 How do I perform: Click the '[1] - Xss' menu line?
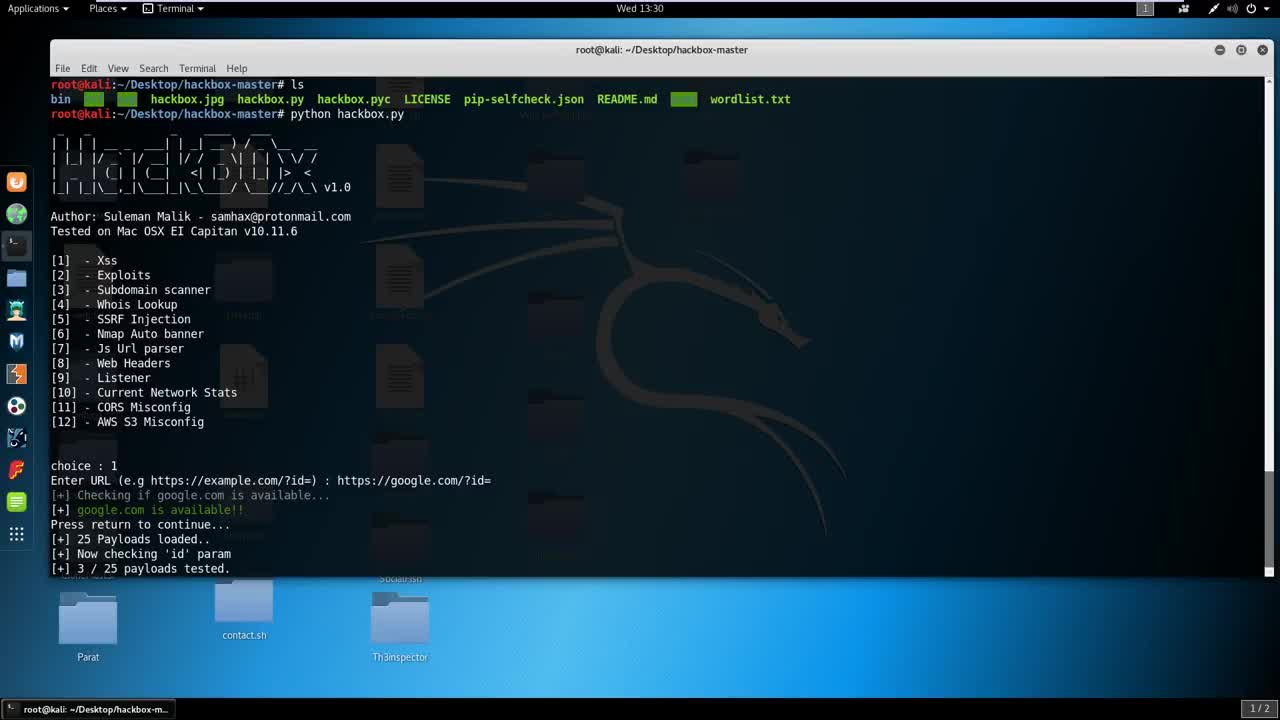[84, 260]
